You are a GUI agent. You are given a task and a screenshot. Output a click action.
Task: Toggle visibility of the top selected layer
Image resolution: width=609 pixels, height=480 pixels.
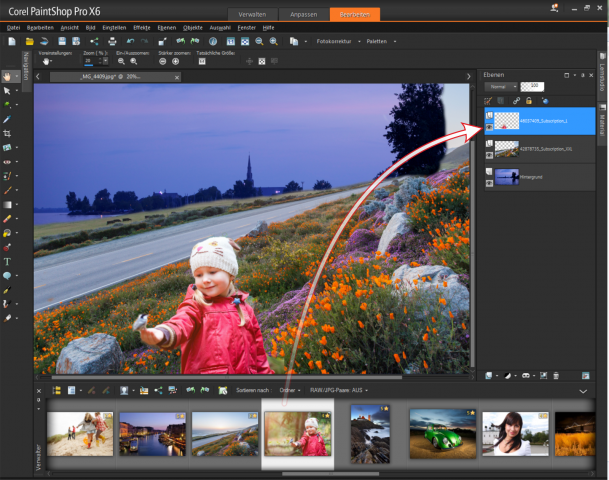click(488, 128)
